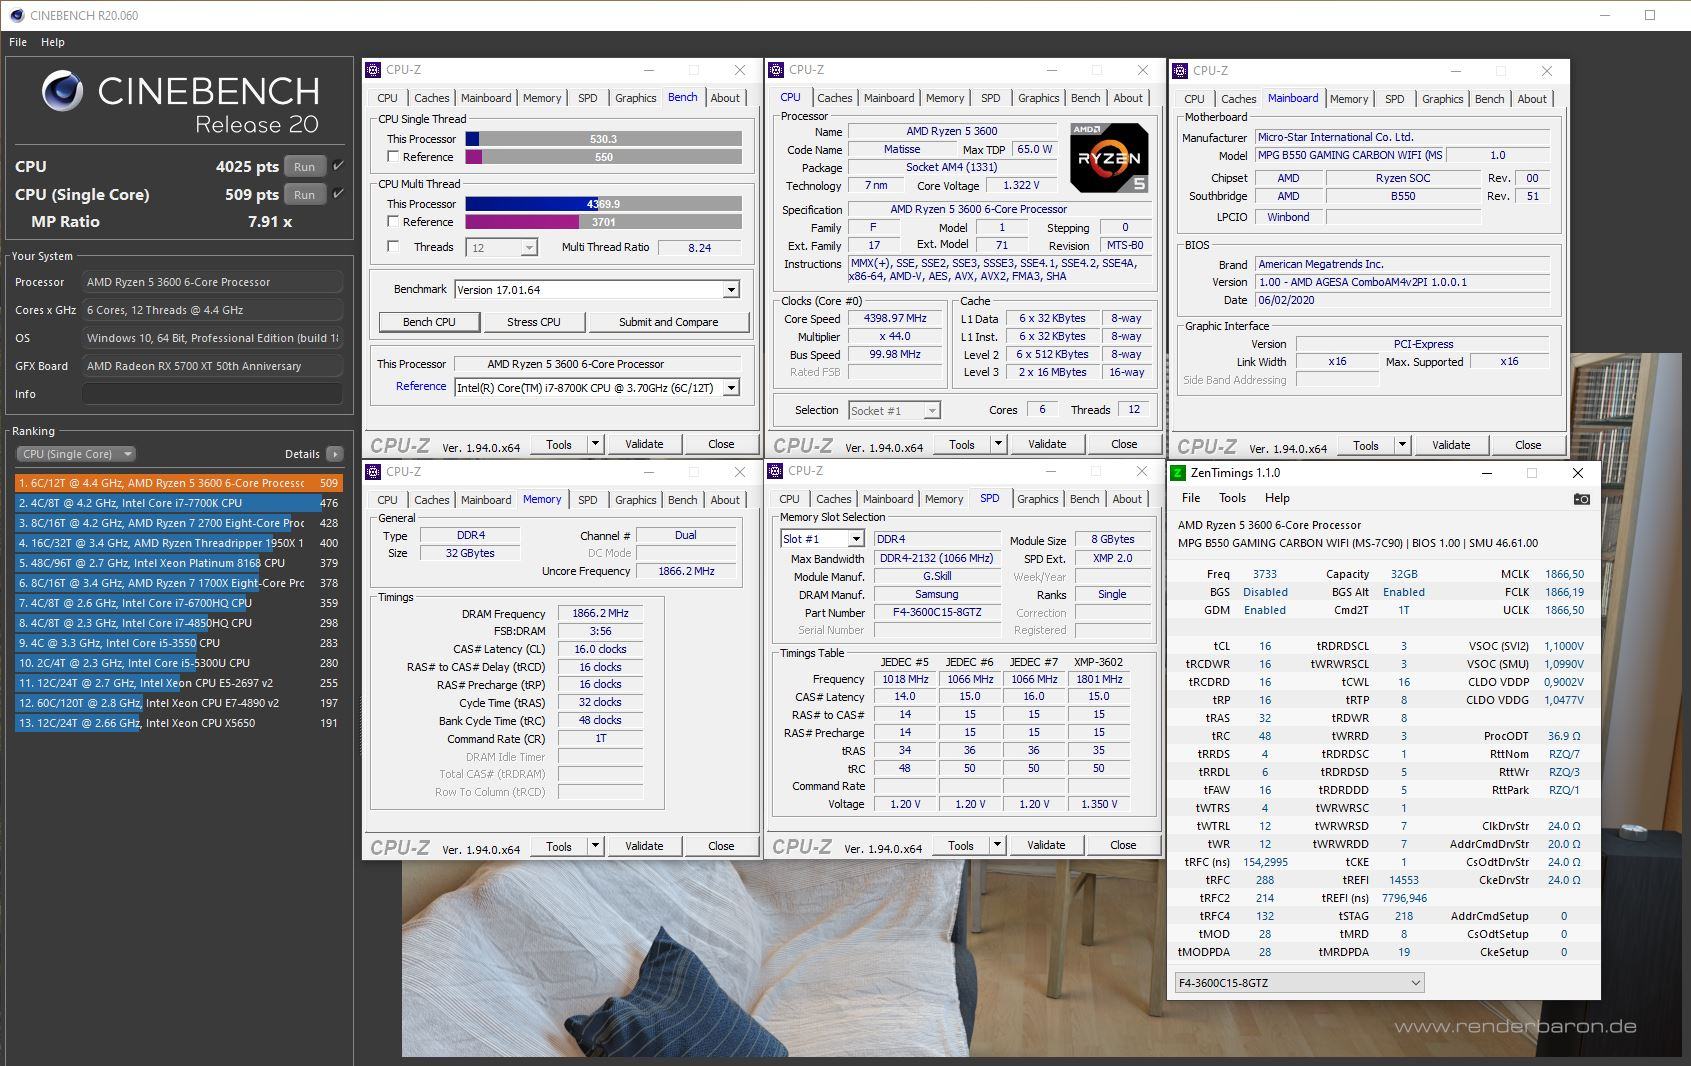Click the Stress CPU button

pos(534,322)
